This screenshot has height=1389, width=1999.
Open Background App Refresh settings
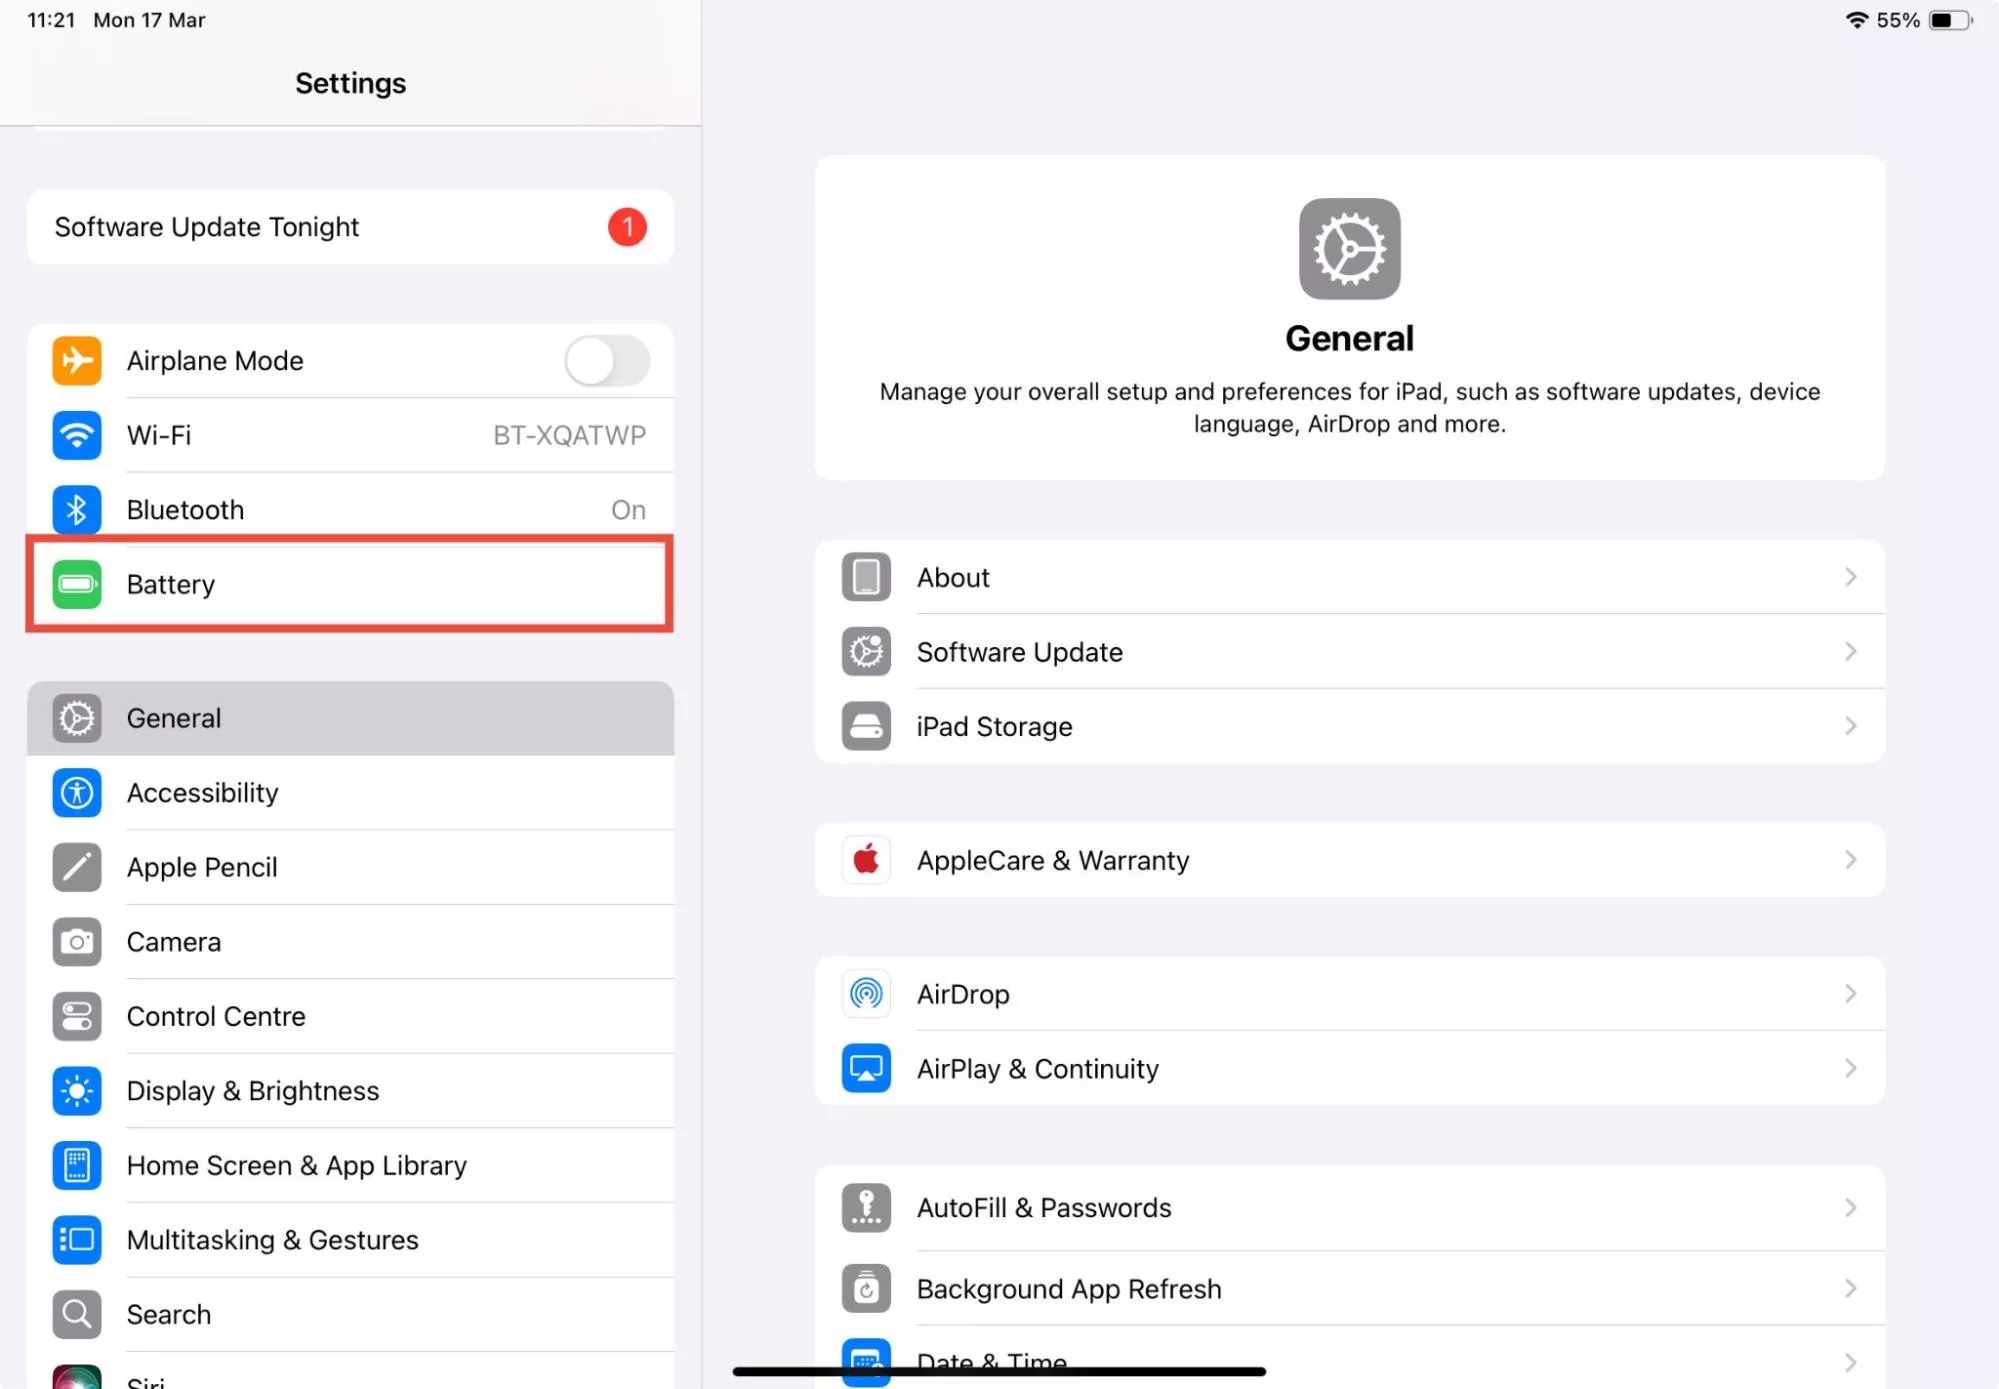(x=1068, y=1289)
